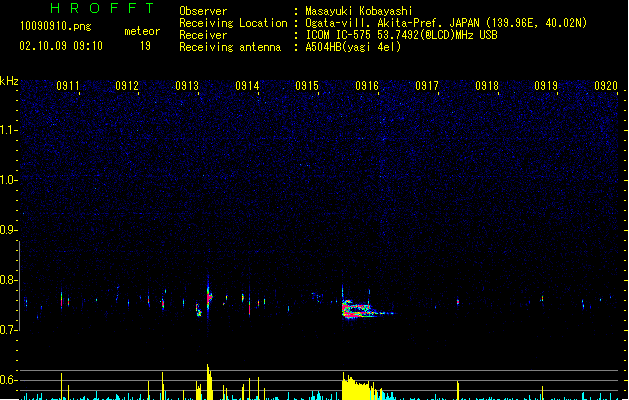Click the Receiving antenna field label
The image size is (629, 400).
click(230, 47)
